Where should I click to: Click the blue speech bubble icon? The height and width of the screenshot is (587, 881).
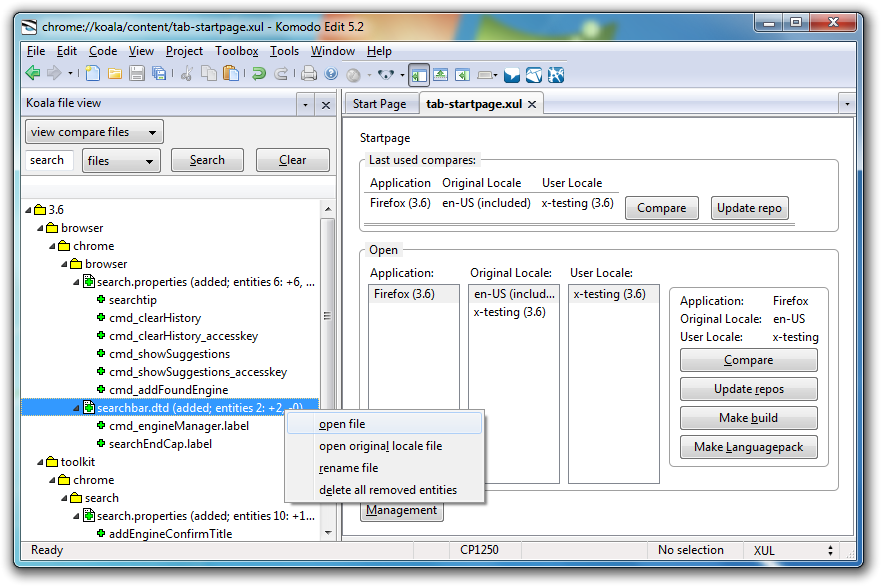tap(512, 75)
